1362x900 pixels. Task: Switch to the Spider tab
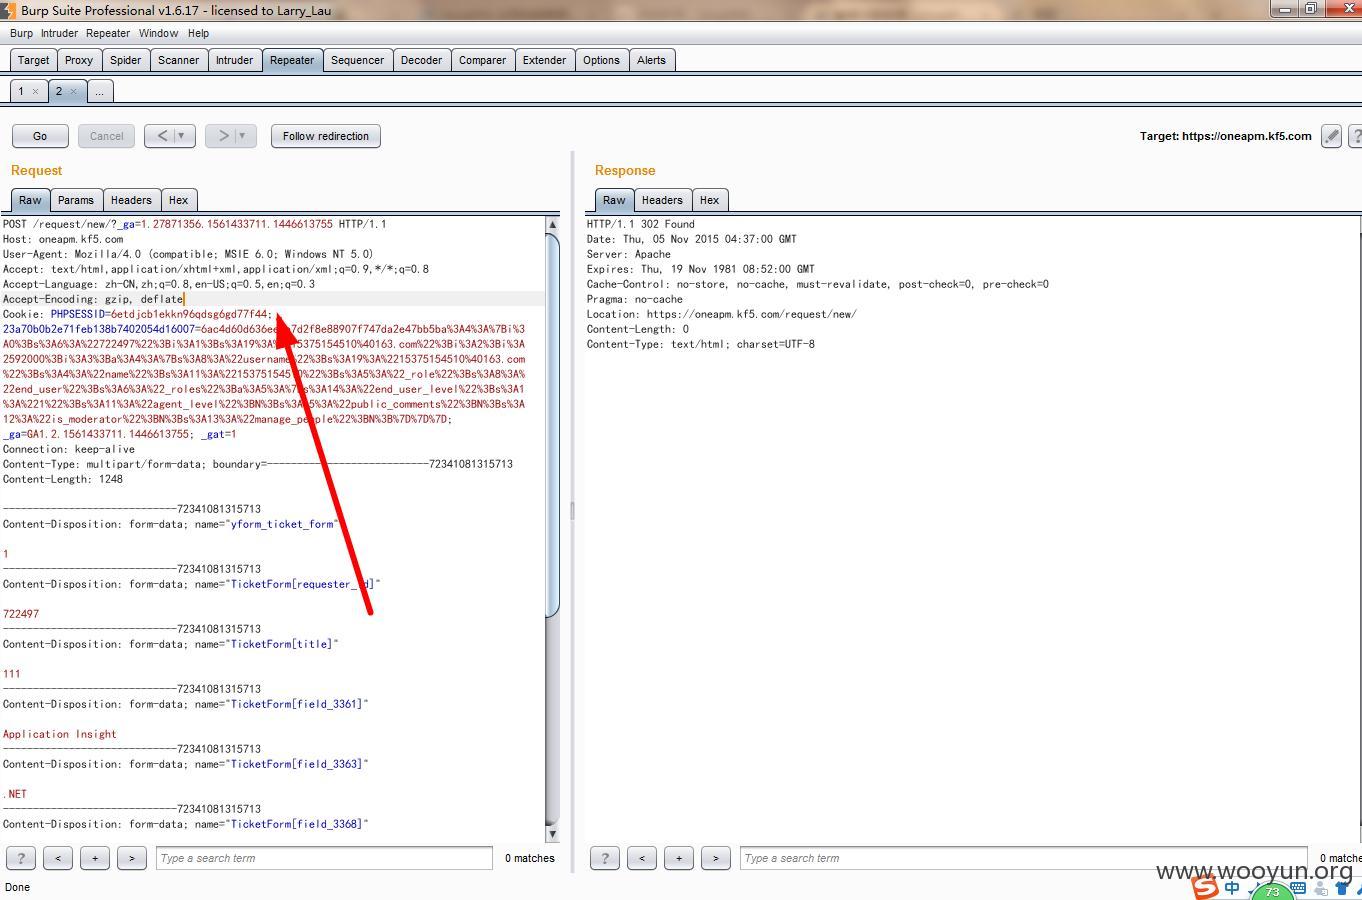[125, 60]
